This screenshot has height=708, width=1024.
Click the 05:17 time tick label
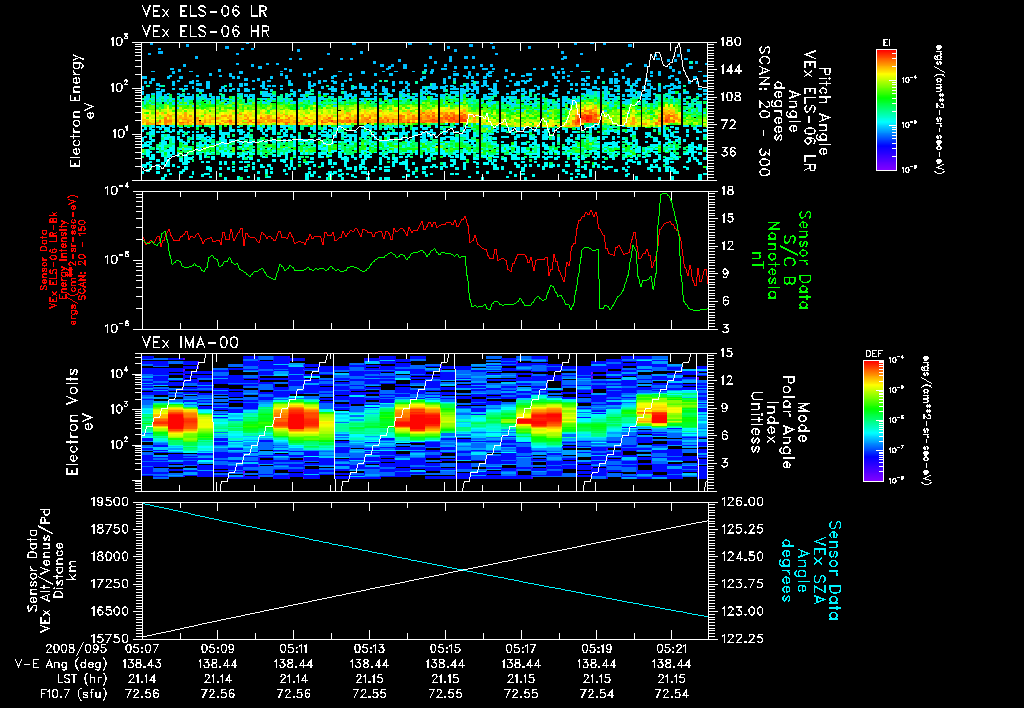[520, 649]
